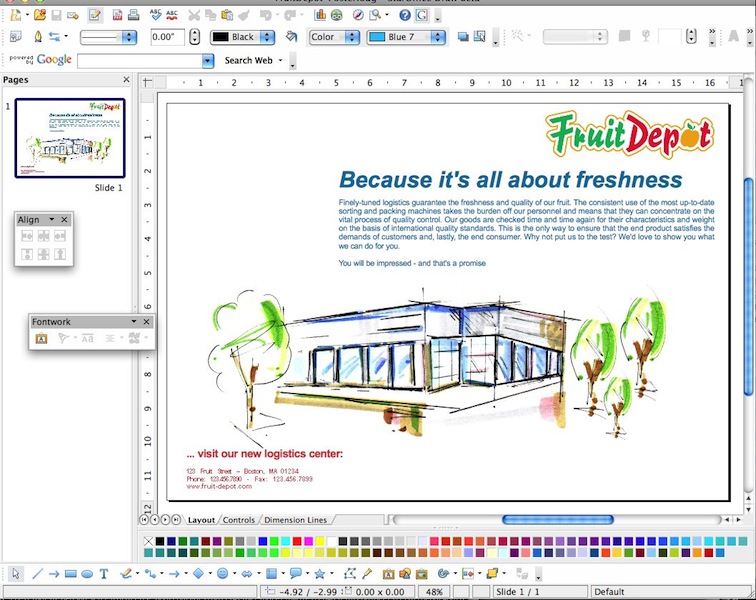Screen dimensions: 756x600
Task: Toggle the shadow icon next to Blue 7
Action: pyautogui.click(x=463, y=37)
